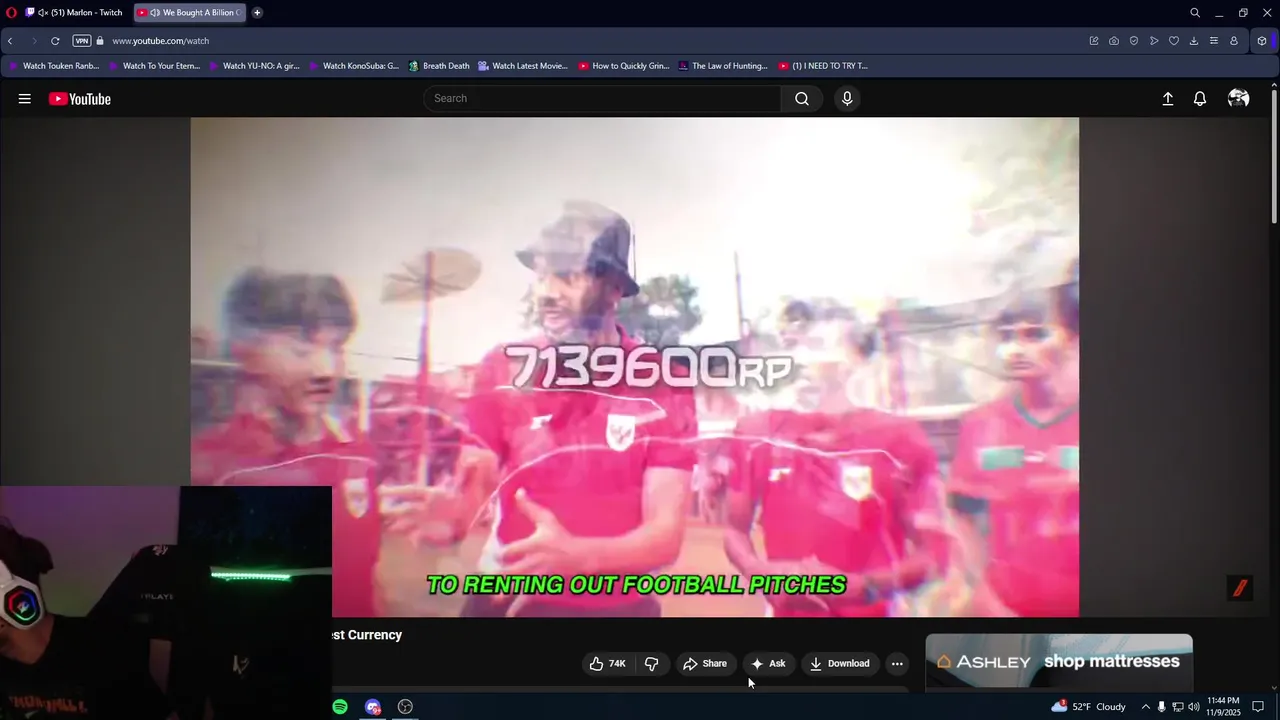Image resolution: width=1280 pixels, height=720 pixels.
Task: Open The Law of Hunting... bookmark
Action: click(x=723, y=66)
